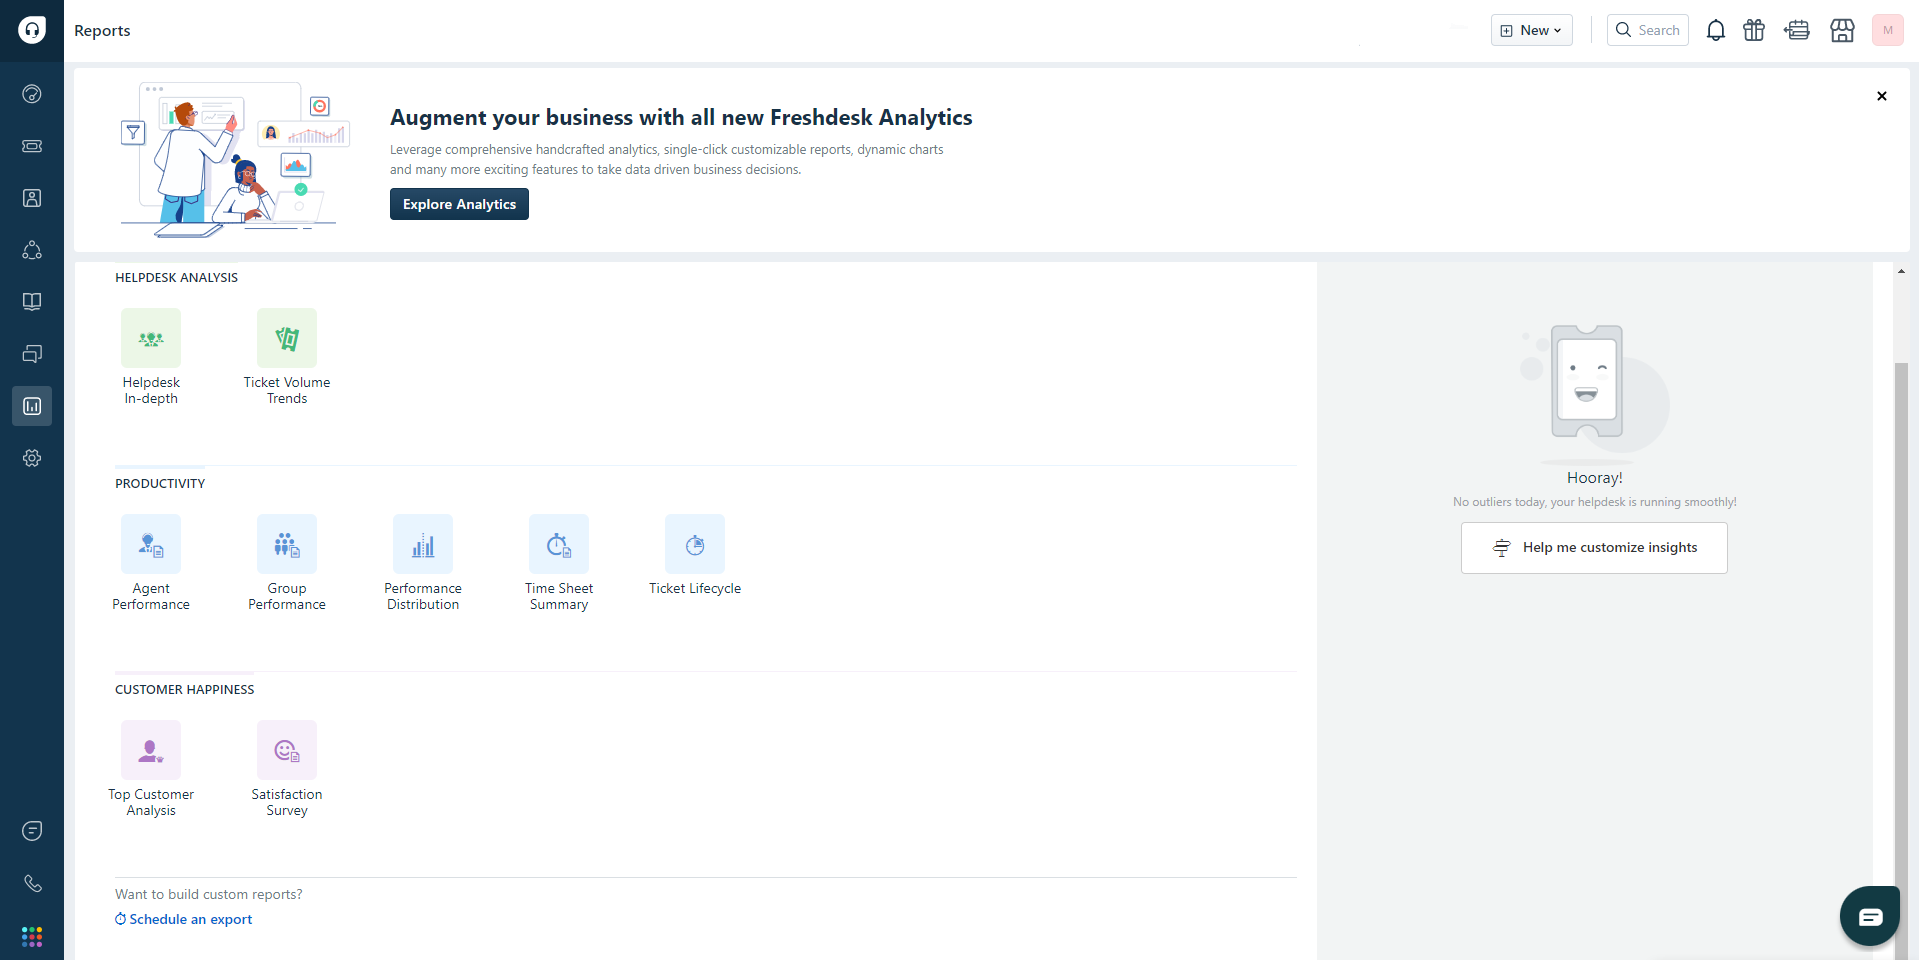Open the chat bubble sidebar icon

pos(32,831)
